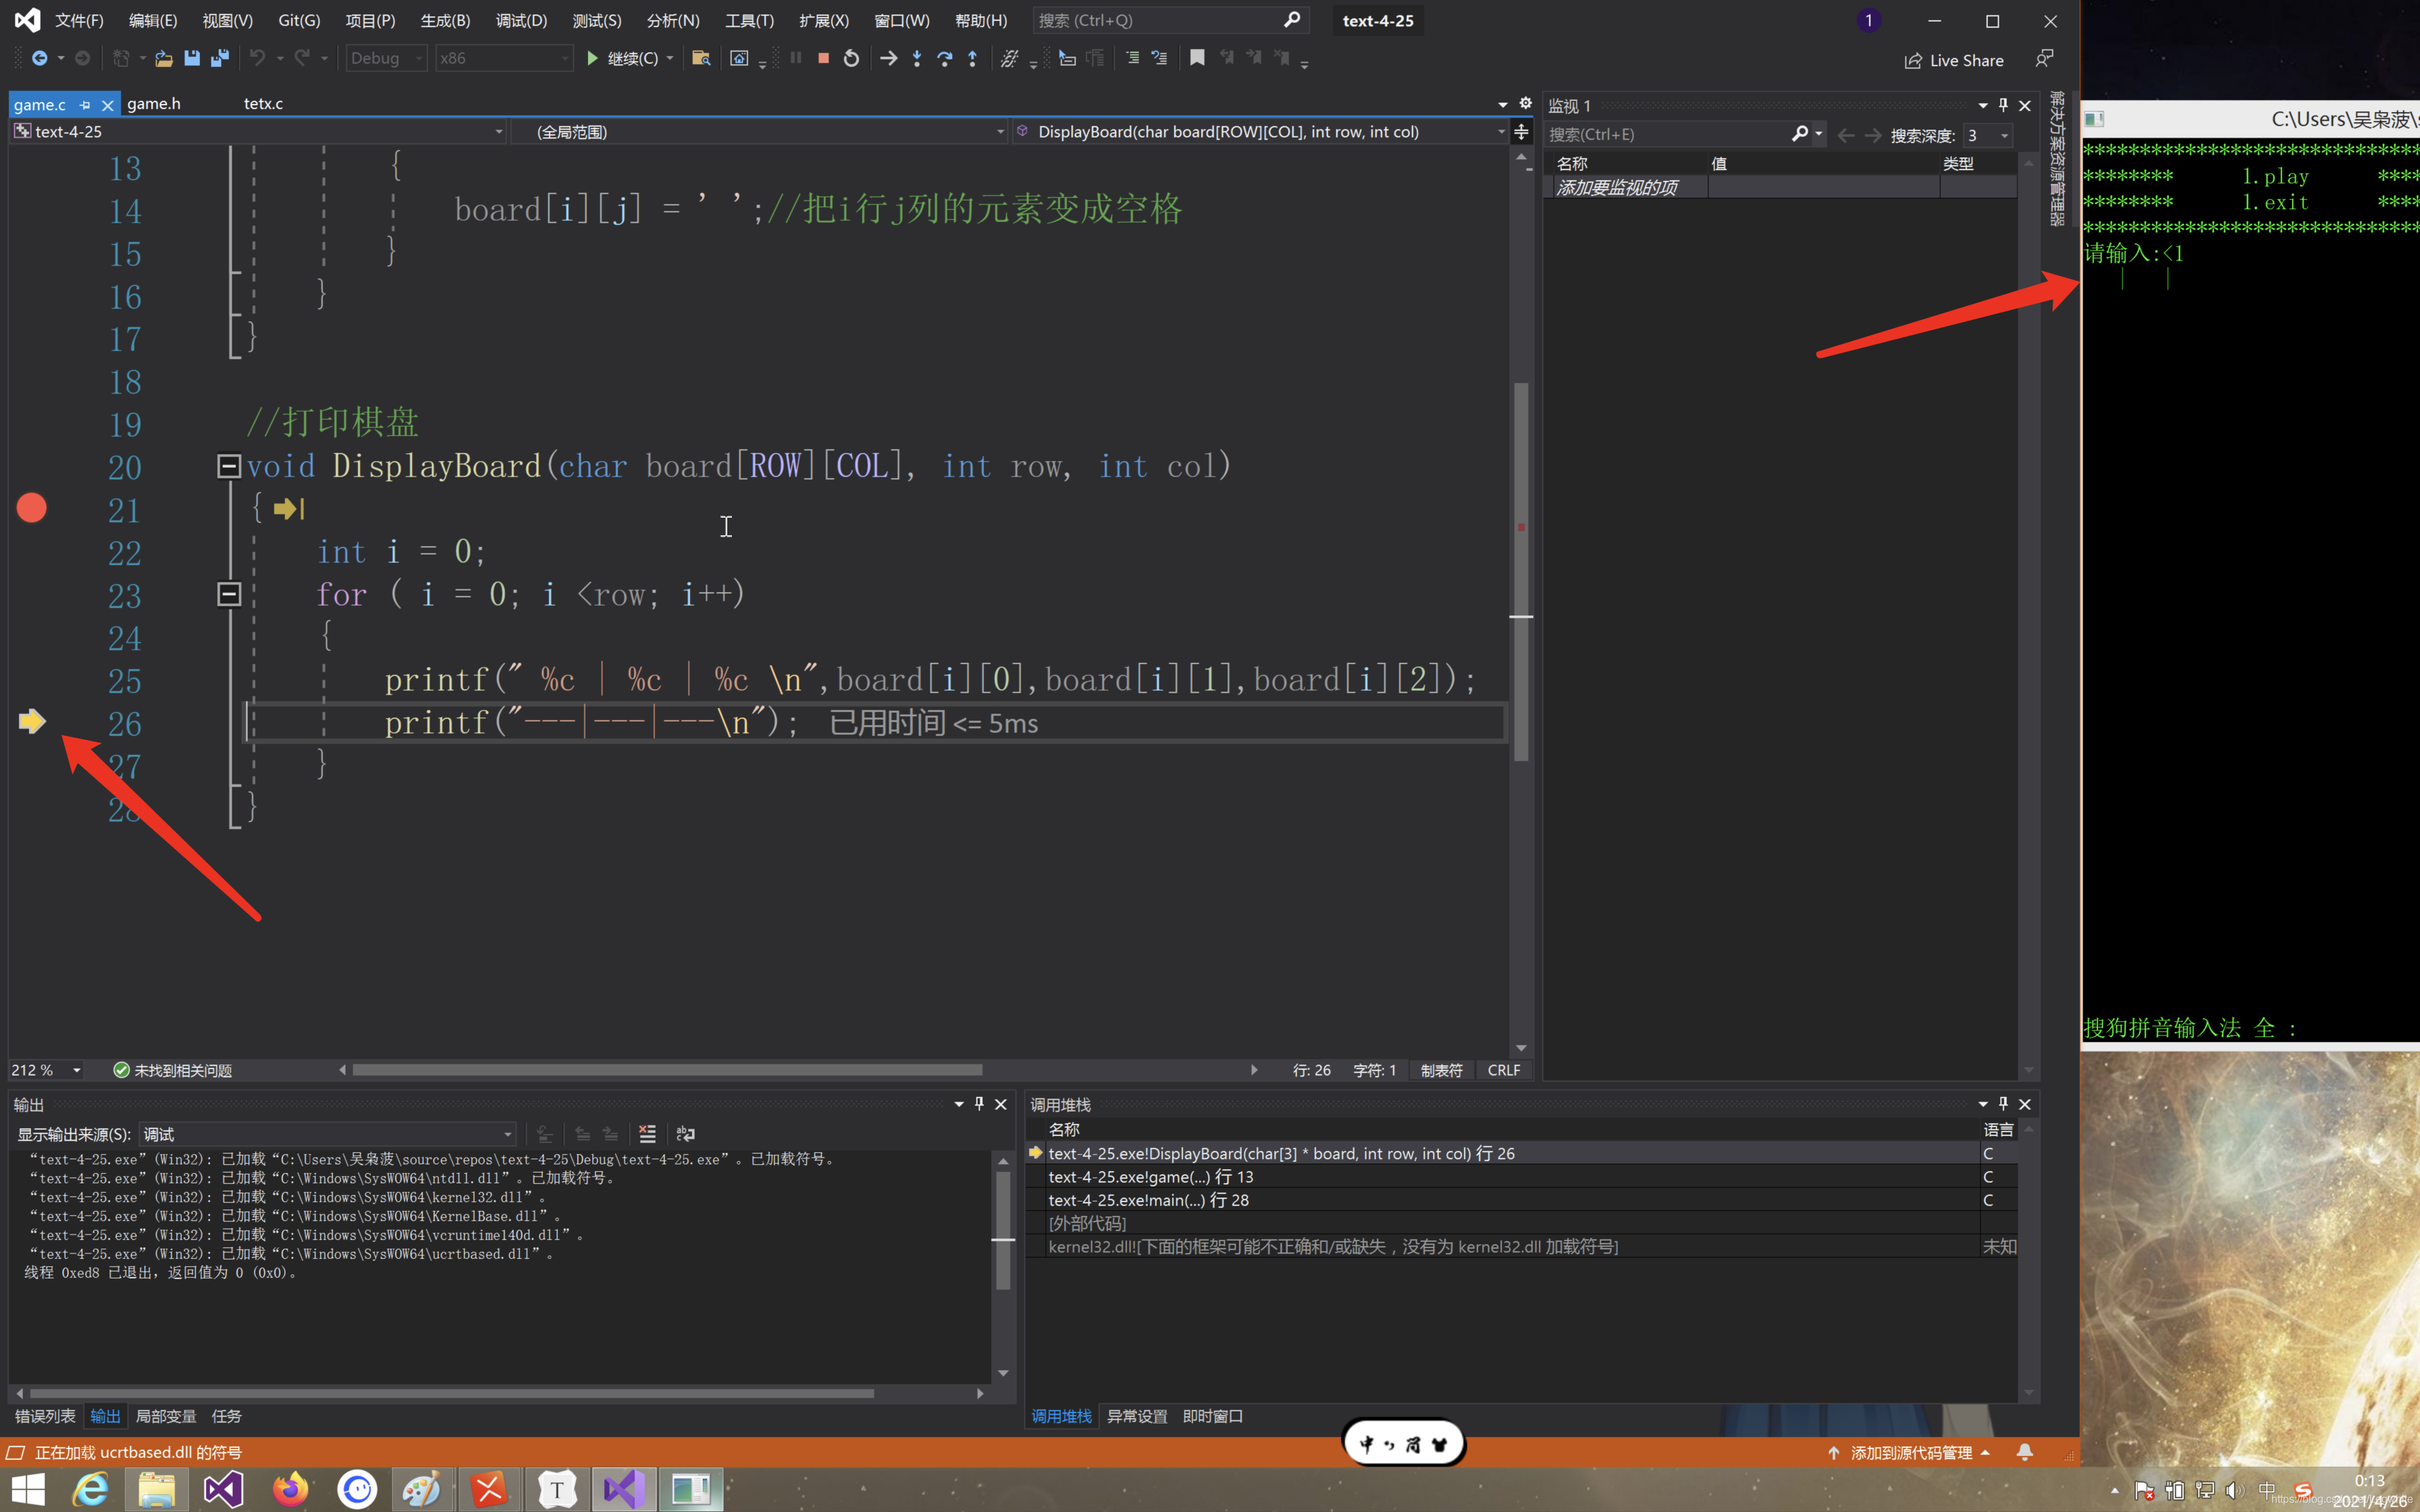Open the search depth dropdown showing 3

coord(1987,135)
